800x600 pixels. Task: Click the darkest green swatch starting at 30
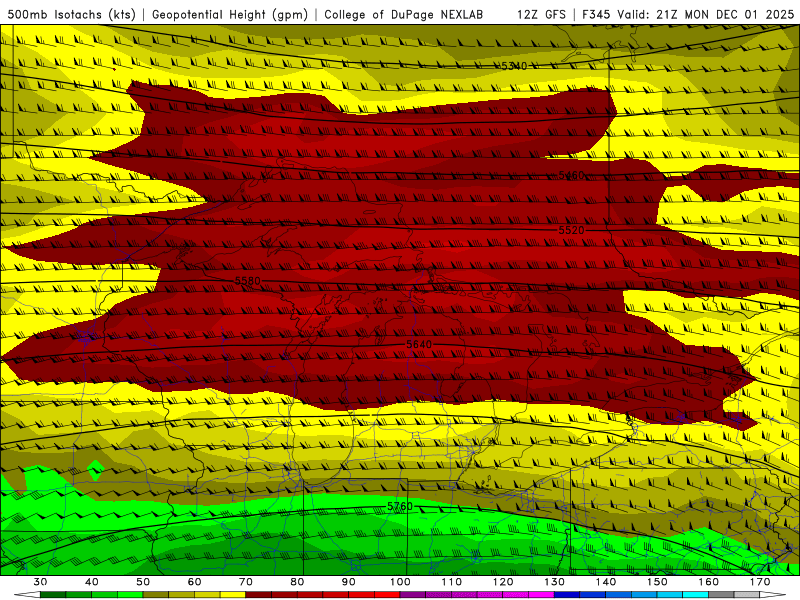(53, 594)
